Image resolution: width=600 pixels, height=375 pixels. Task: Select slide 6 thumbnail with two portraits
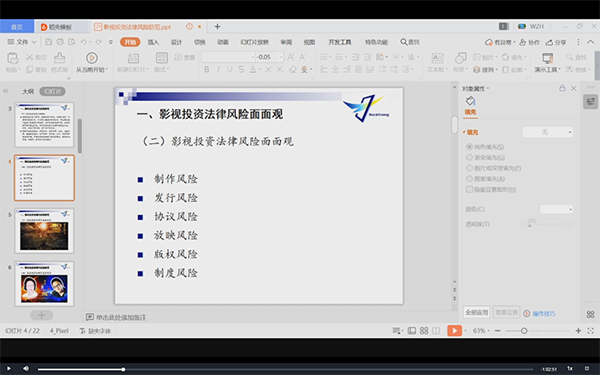44,284
